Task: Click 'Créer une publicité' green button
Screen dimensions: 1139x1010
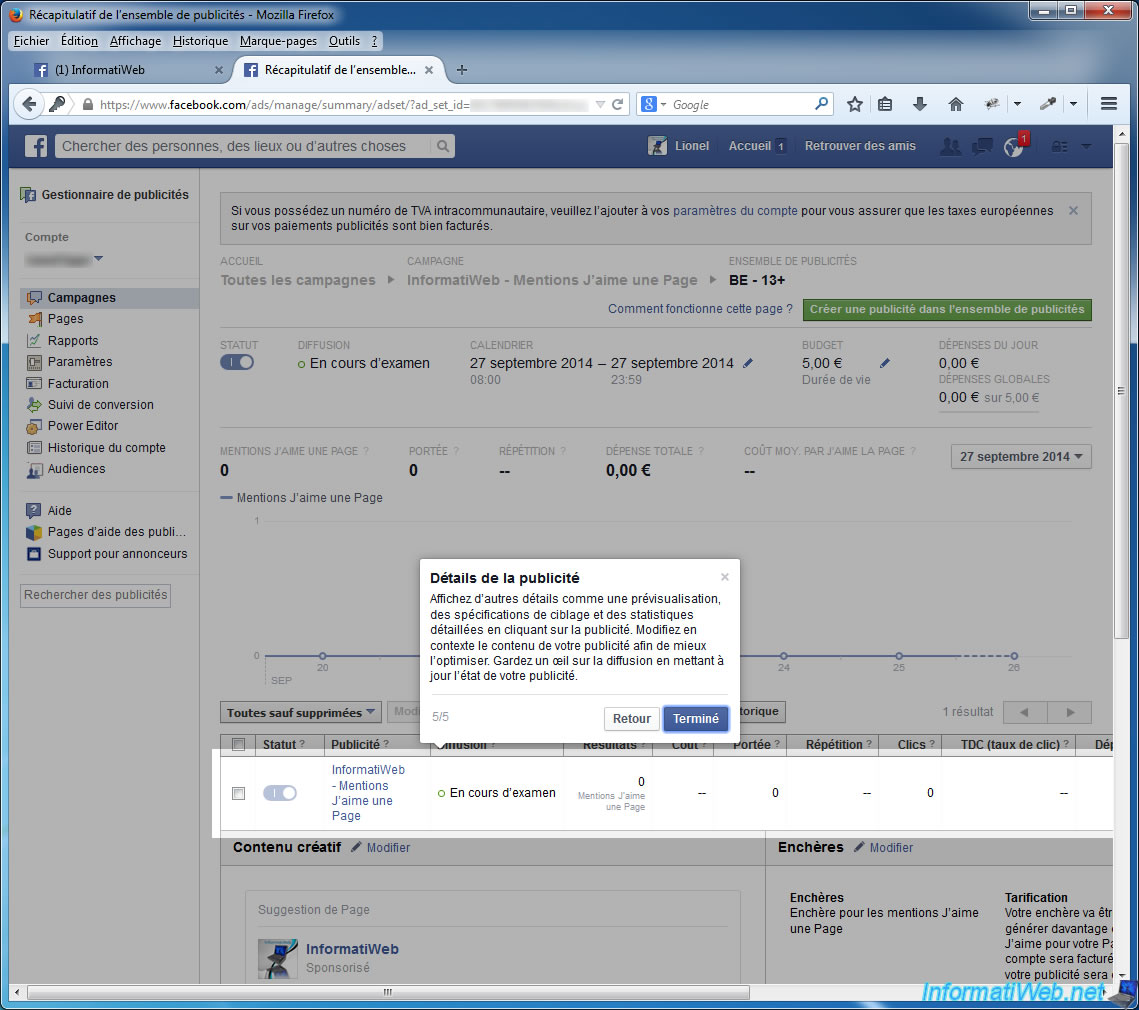Action: (x=946, y=309)
